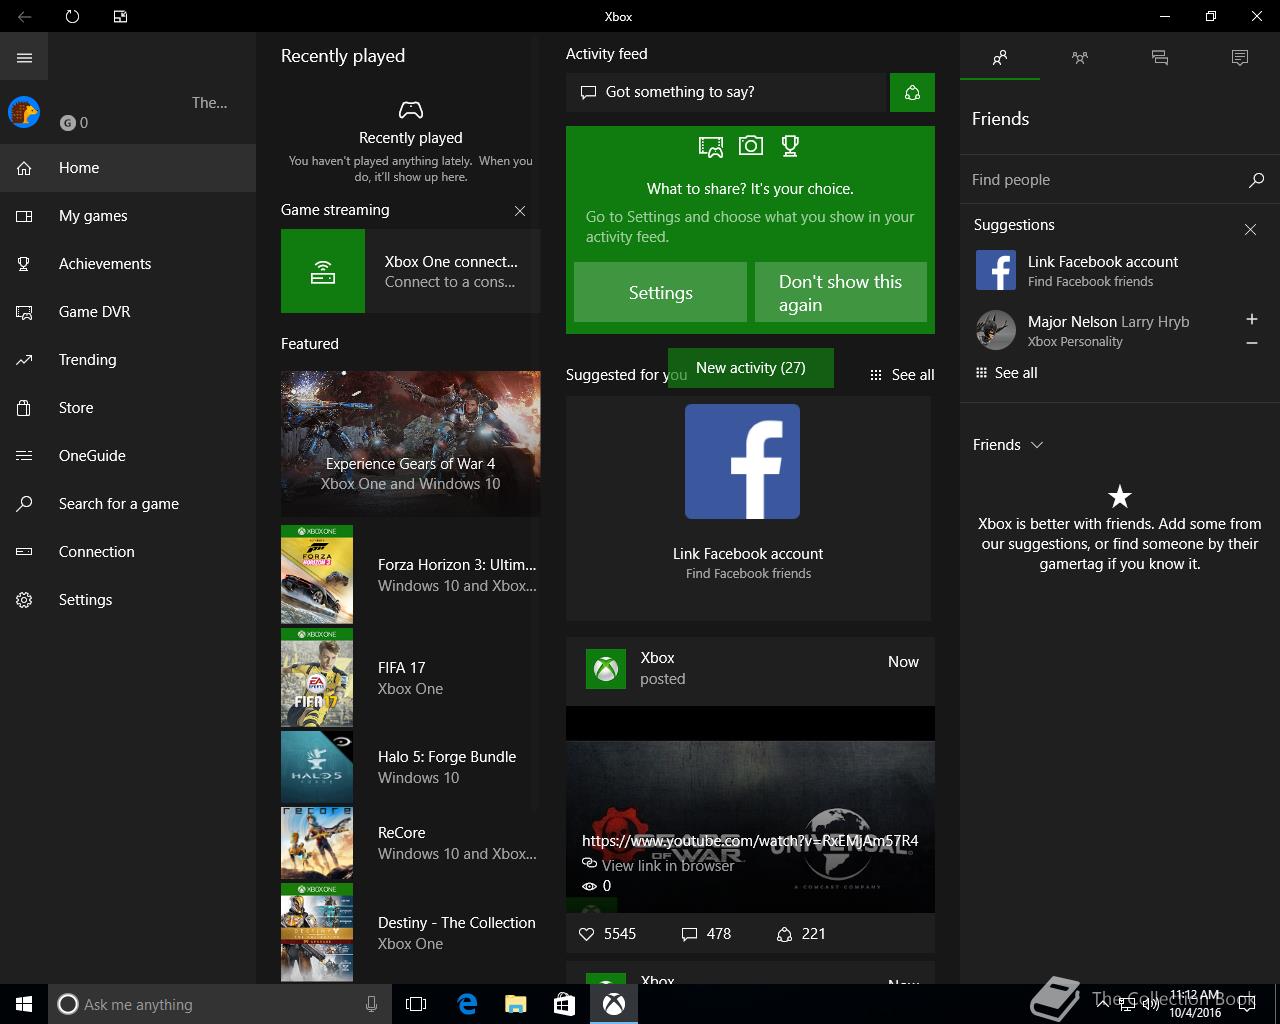This screenshot has height=1024, width=1280.
Task: Switch to Activity alerts tab icon
Action: 1240,58
